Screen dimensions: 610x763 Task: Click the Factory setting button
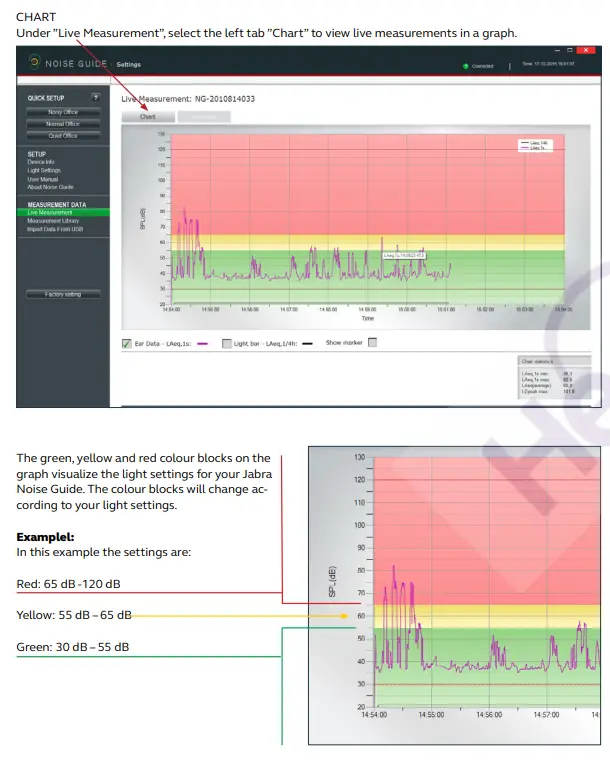pyautogui.click(x=63, y=294)
